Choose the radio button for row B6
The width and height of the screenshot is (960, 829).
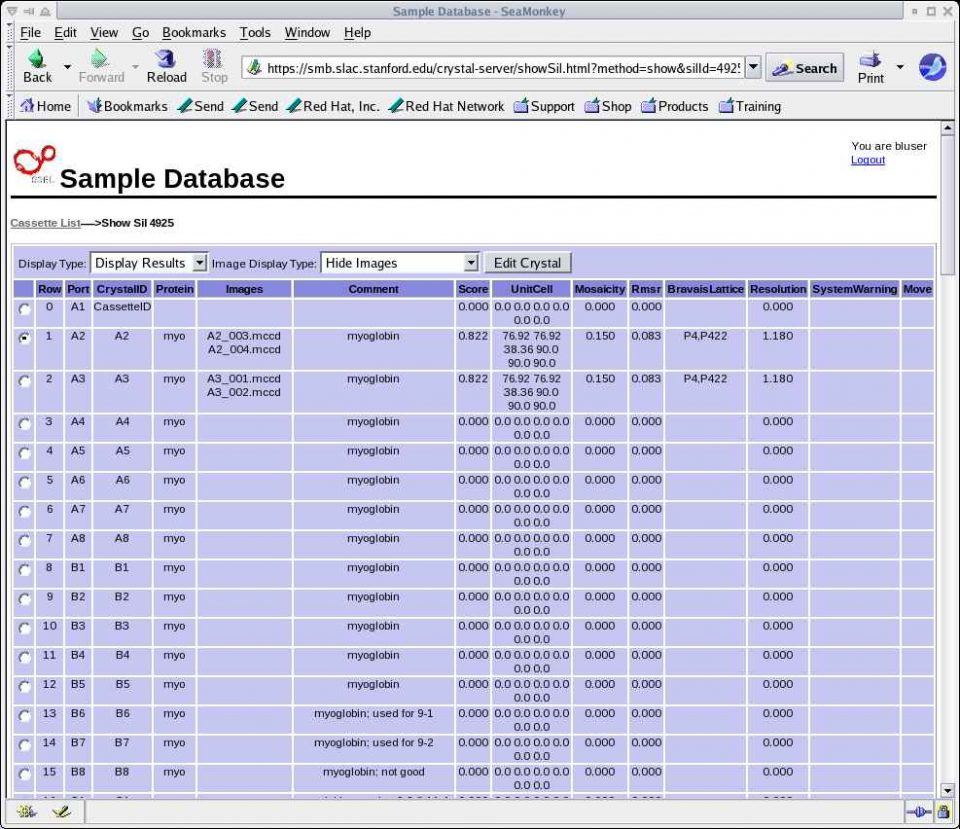point(24,716)
